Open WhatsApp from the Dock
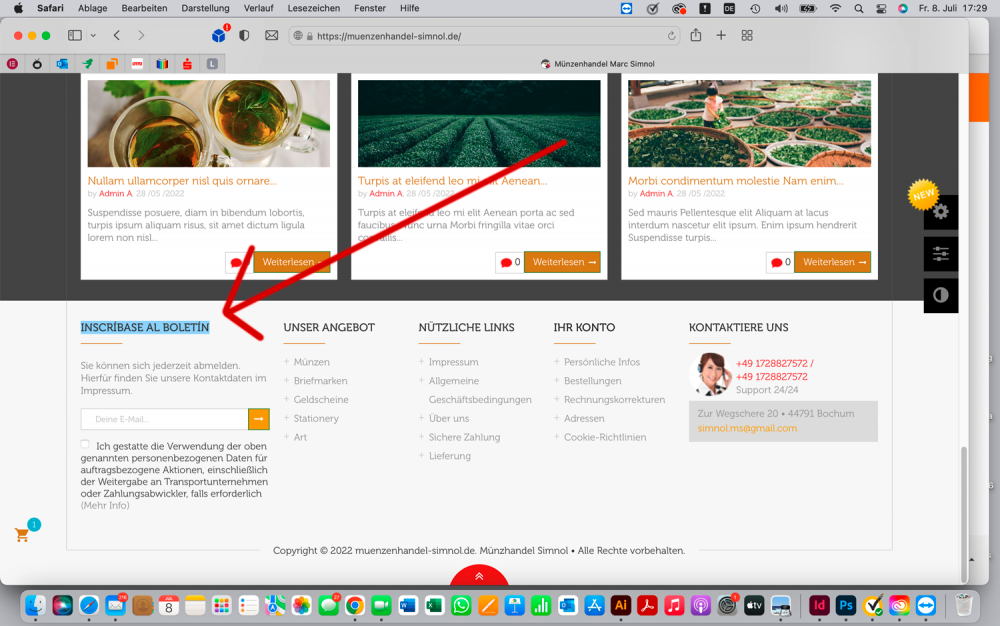Viewport: 1000px width, 626px height. tap(461, 605)
